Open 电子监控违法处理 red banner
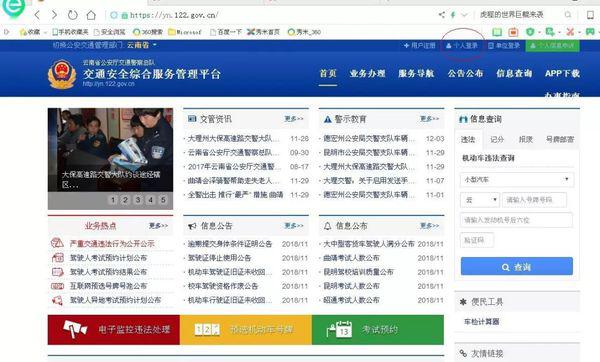The image size is (600, 362). point(114,329)
